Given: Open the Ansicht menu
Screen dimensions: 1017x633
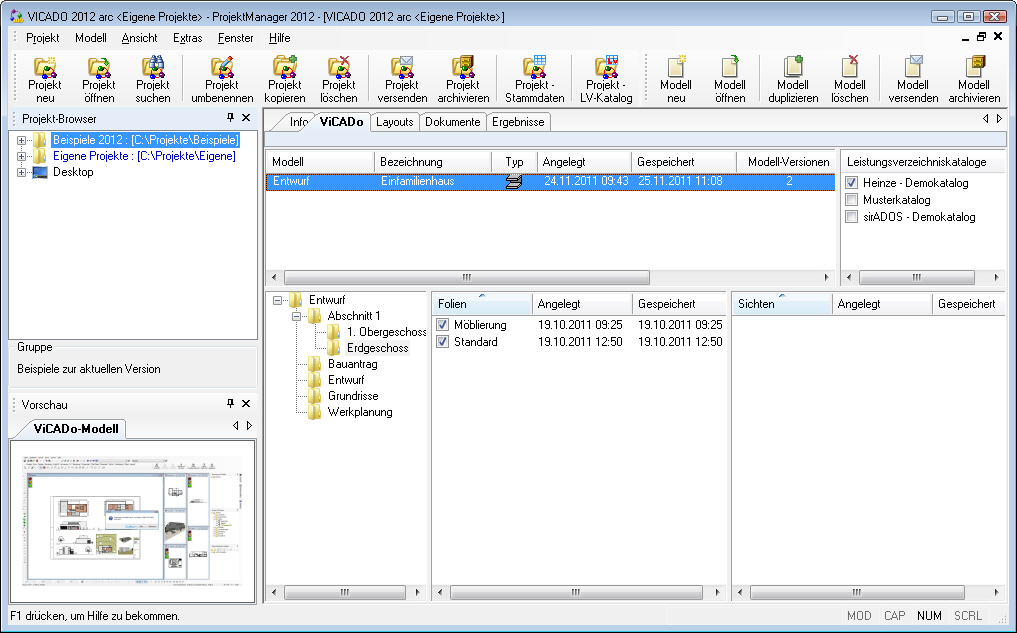Looking at the screenshot, I should pyautogui.click(x=139, y=38).
